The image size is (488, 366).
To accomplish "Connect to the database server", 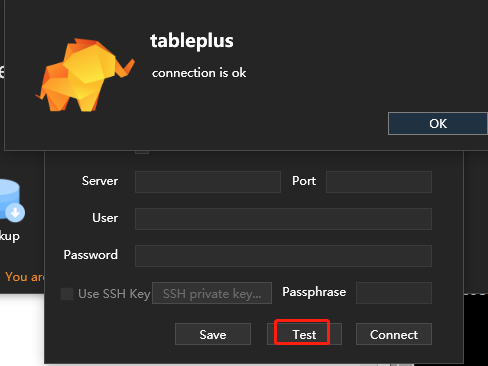I will pyautogui.click(x=394, y=334).
